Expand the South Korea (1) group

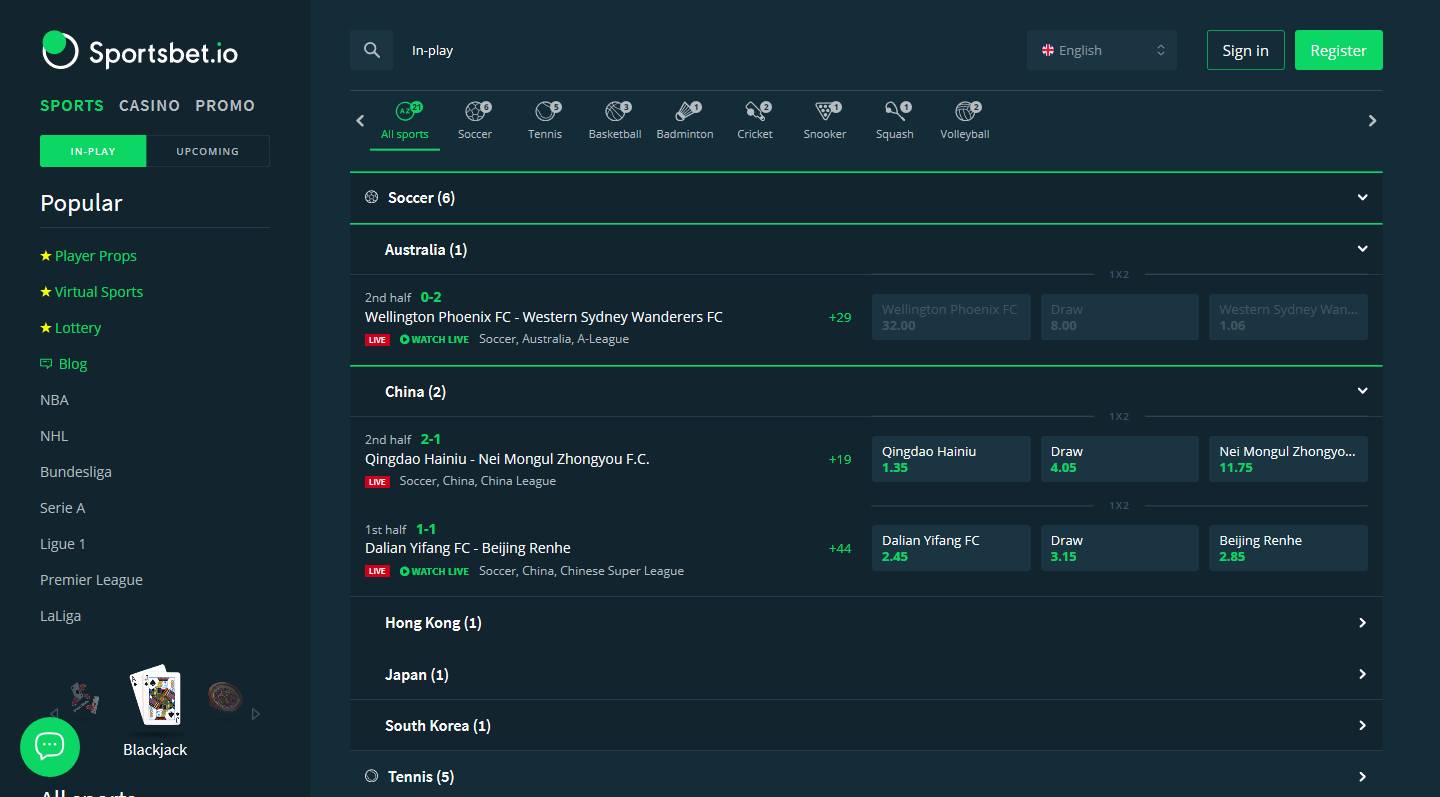point(866,725)
